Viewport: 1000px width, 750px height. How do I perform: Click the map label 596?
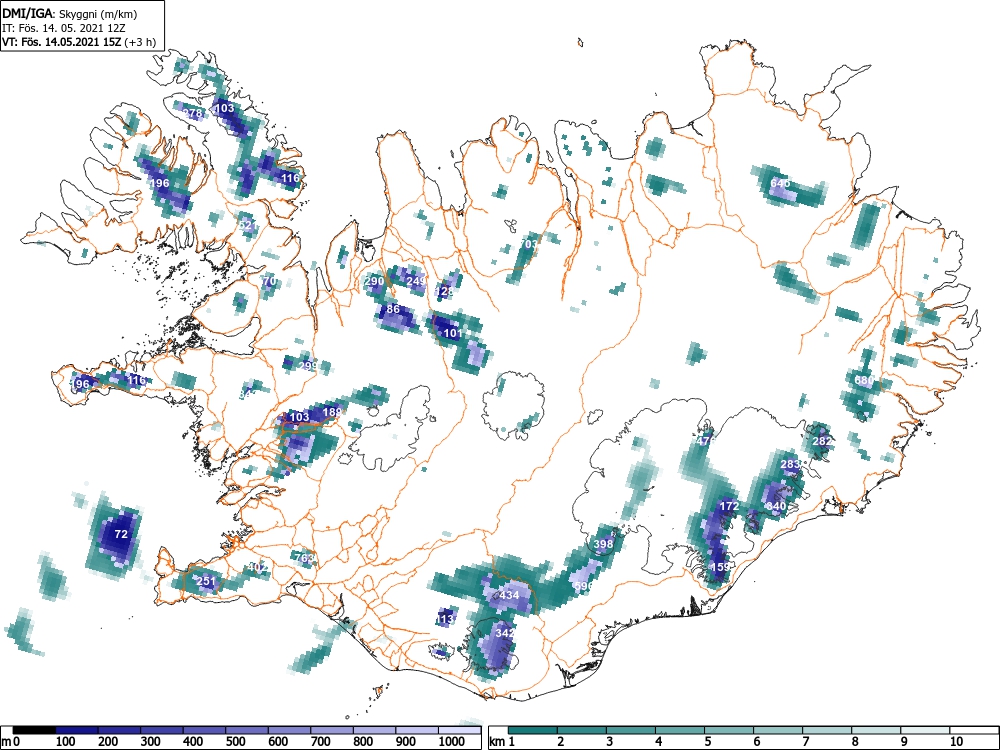(584, 586)
